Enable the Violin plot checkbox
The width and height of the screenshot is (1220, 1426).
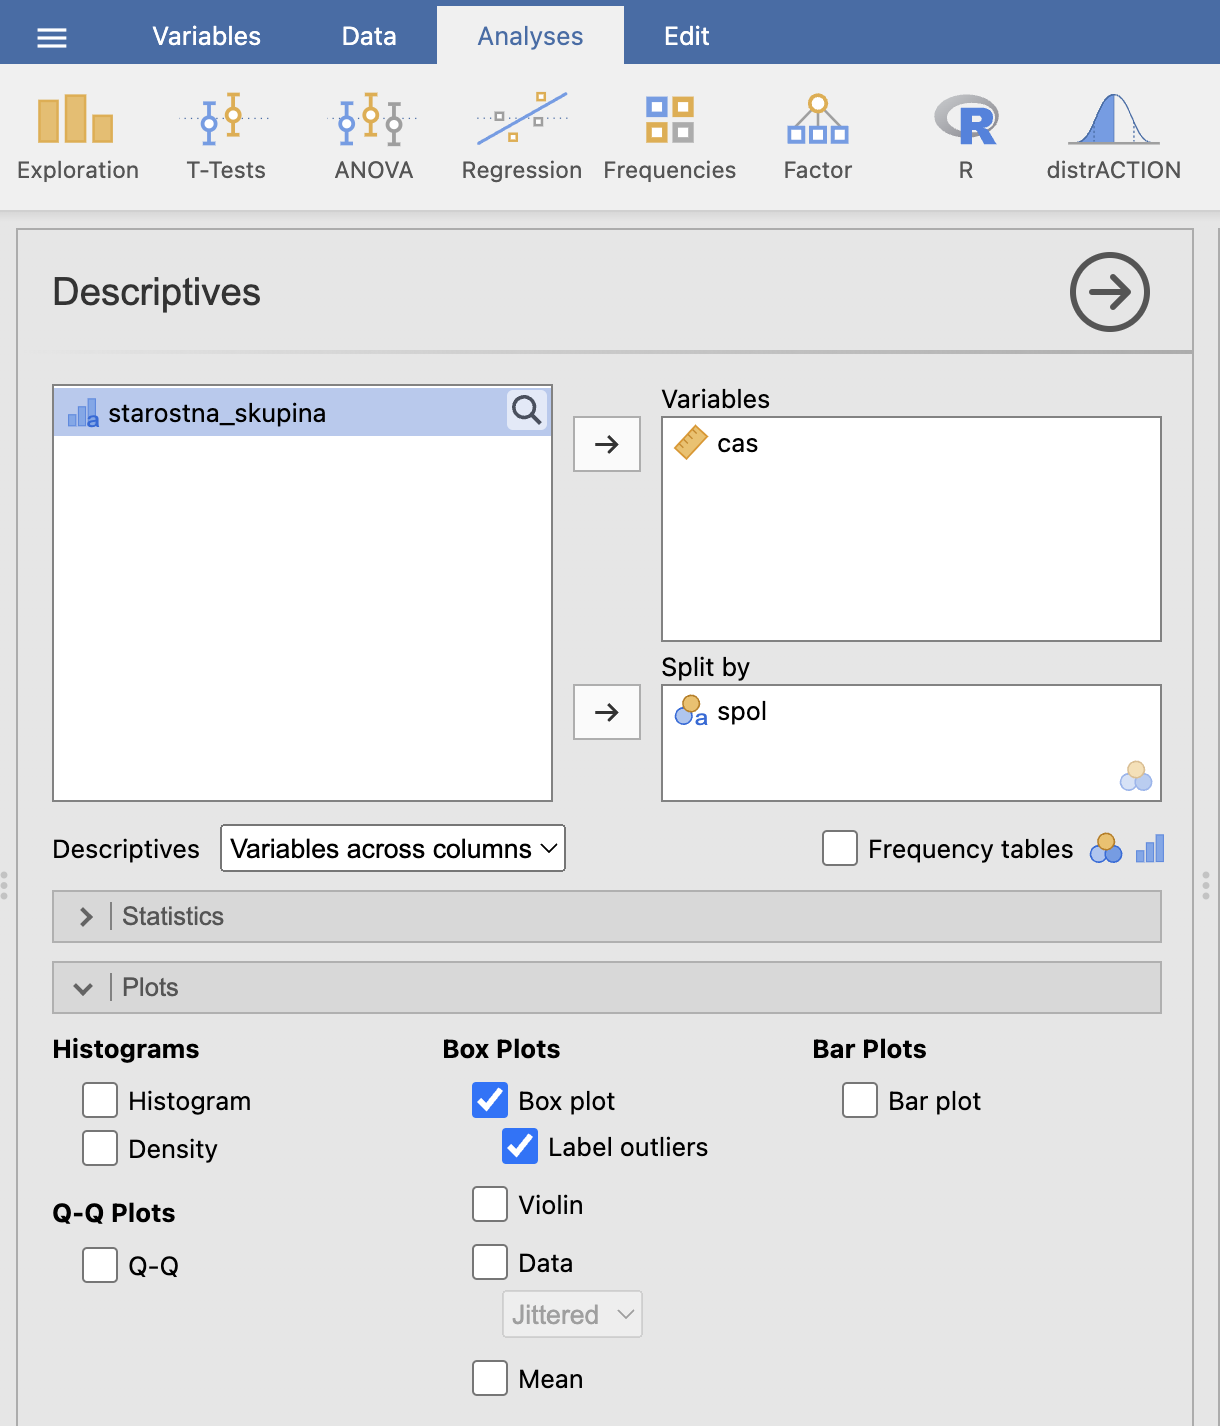pos(490,1204)
